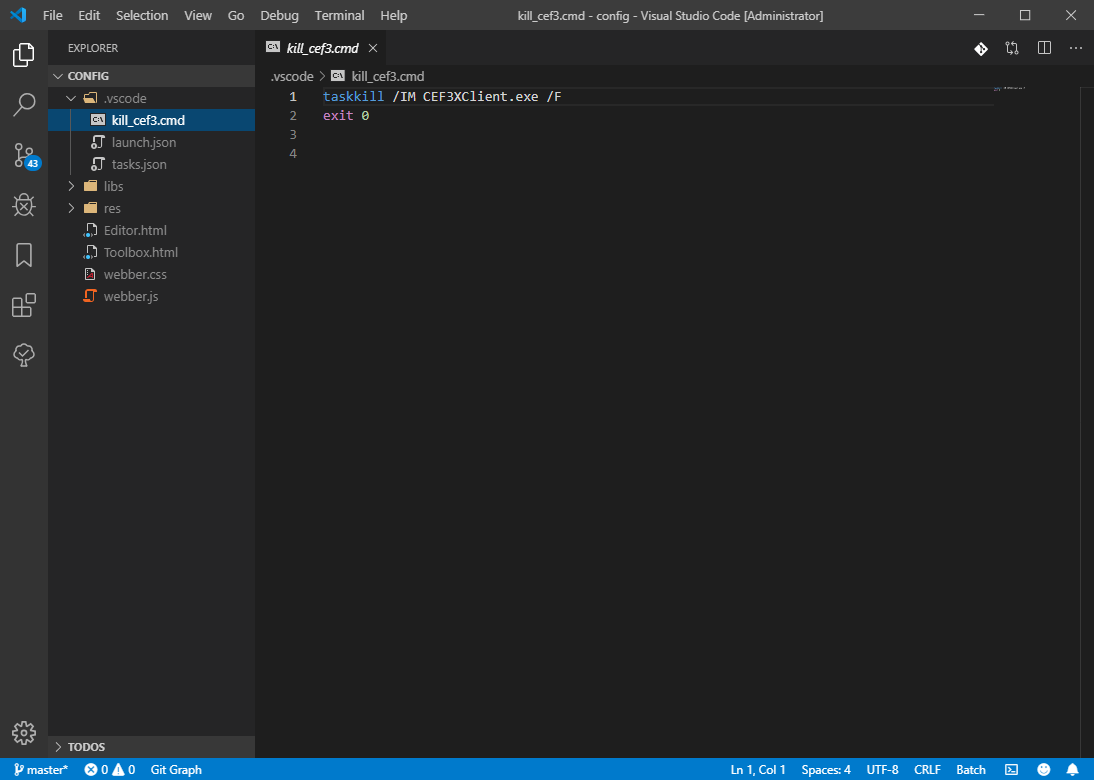Open the Bookmarks view icon
Screen dimensions: 1094x780
tap(24, 255)
